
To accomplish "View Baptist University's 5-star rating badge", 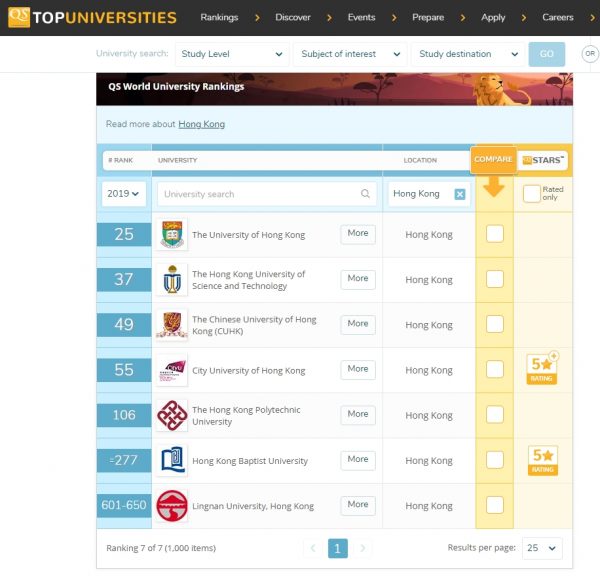I will click(542, 460).
